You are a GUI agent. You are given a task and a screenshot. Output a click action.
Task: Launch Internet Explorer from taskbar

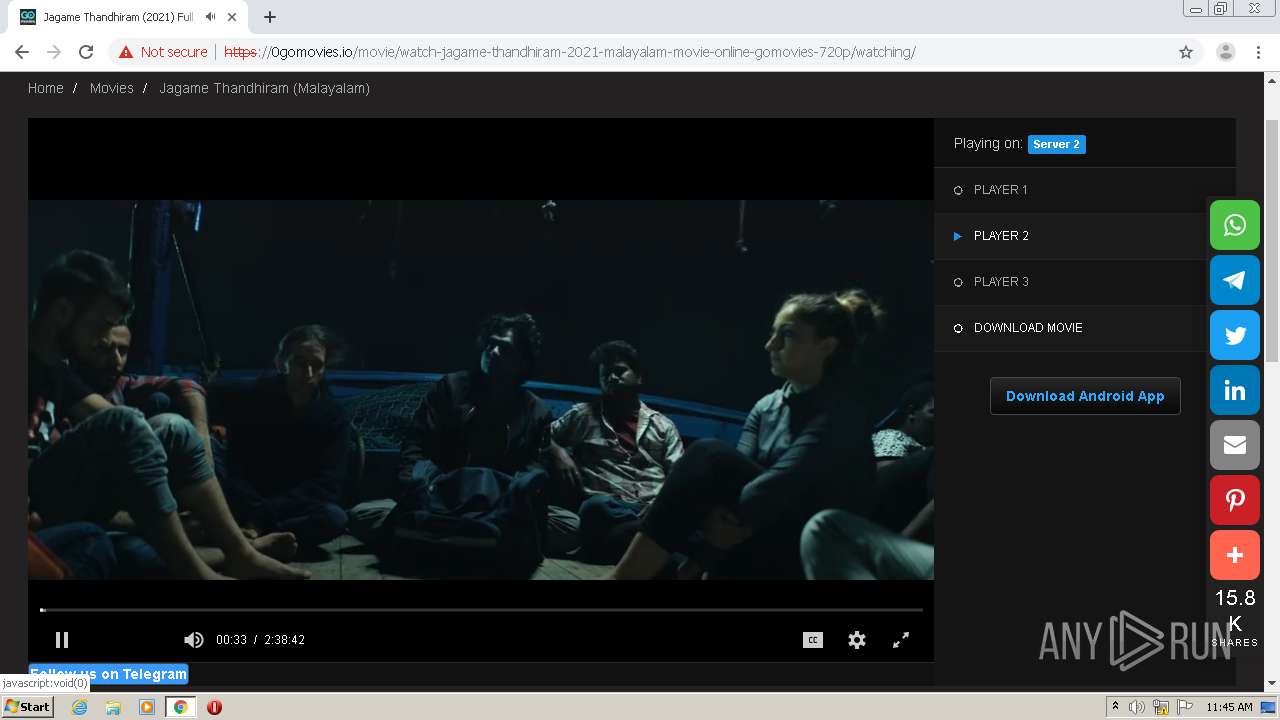click(x=79, y=707)
